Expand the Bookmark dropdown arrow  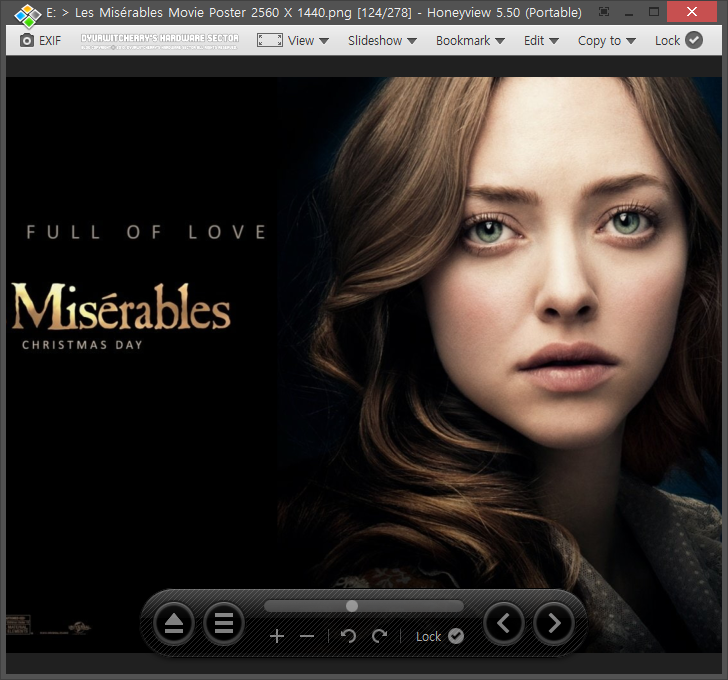click(x=500, y=41)
